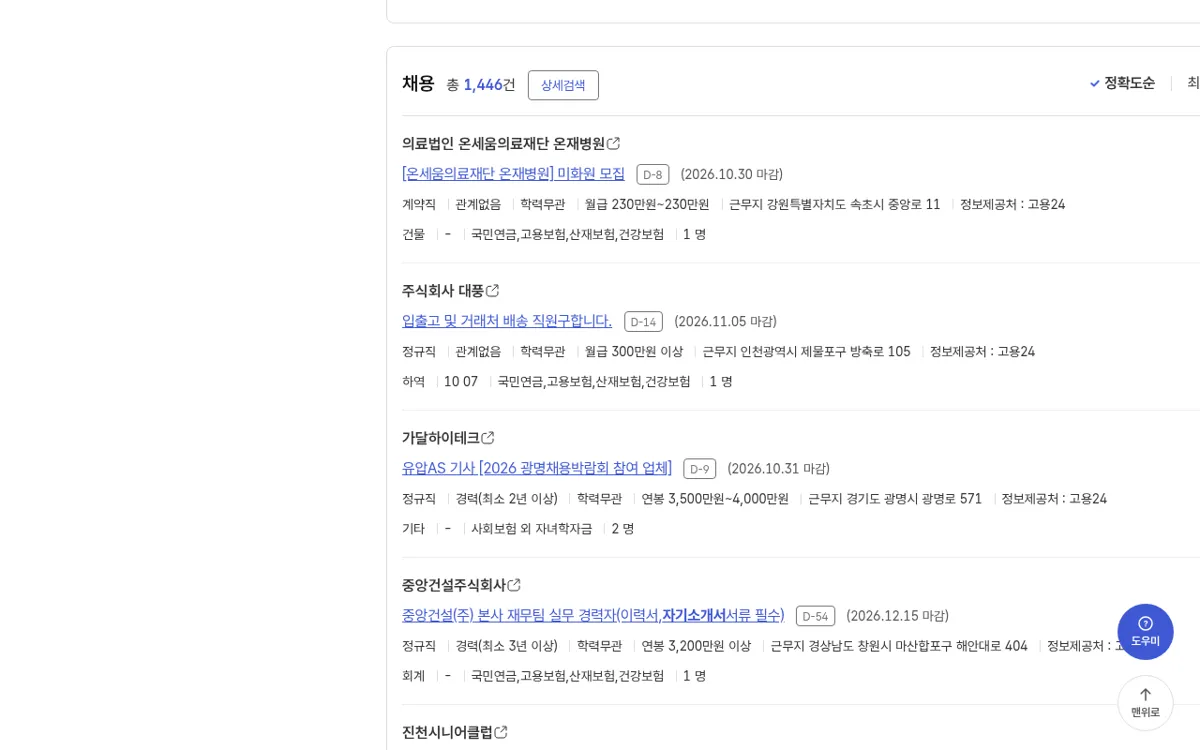The width and height of the screenshot is (1200, 750).
Task: Click the D-54 deadline badge
Action: (x=816, y=615)
